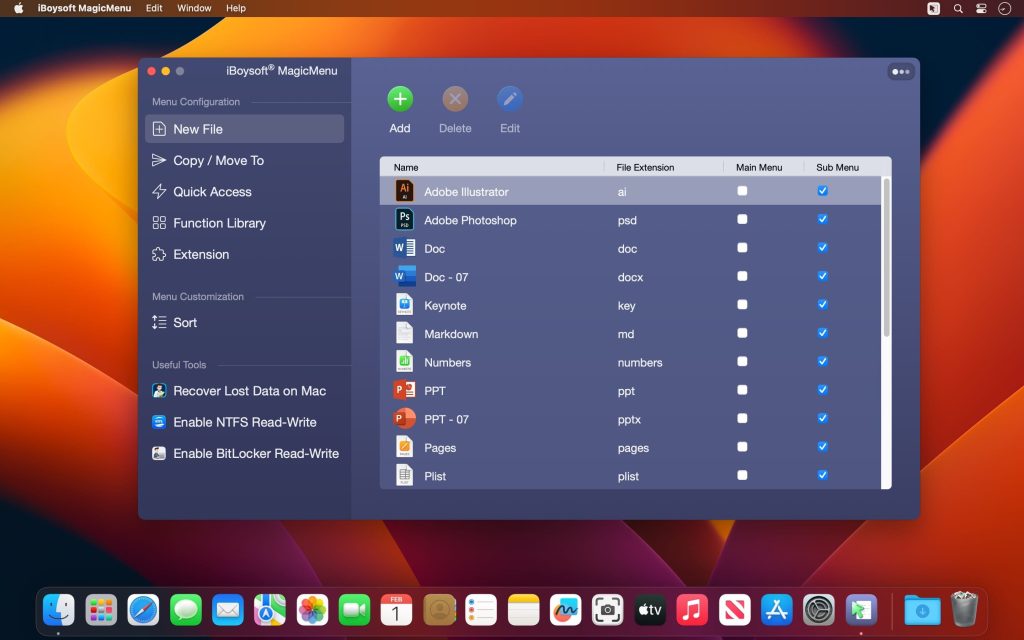This screenshot has height=640, width=1024.
Task: Select the Delete icon in the toolbar
Action: click(455, 100)
